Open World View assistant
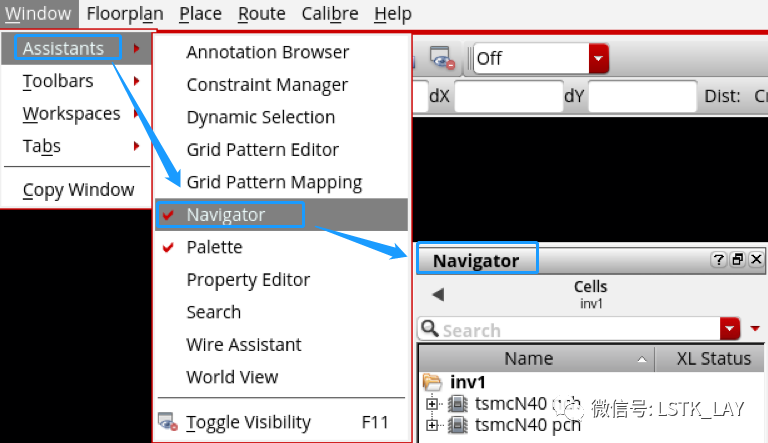 click(x=282, y=377)
